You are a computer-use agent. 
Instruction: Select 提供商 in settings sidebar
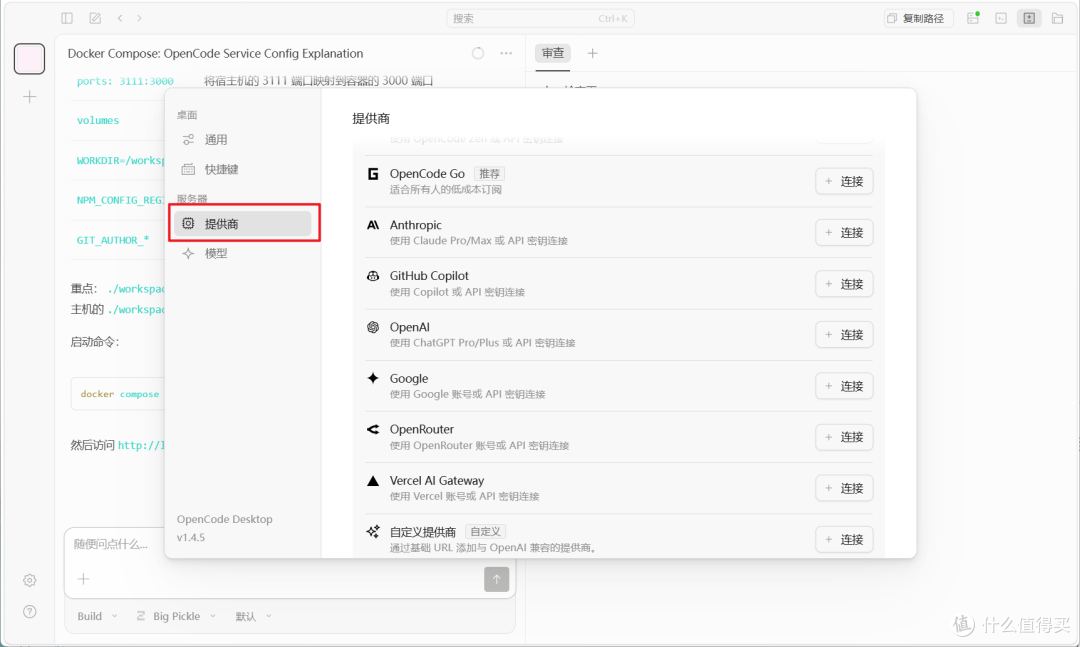[x=242, y=223]
